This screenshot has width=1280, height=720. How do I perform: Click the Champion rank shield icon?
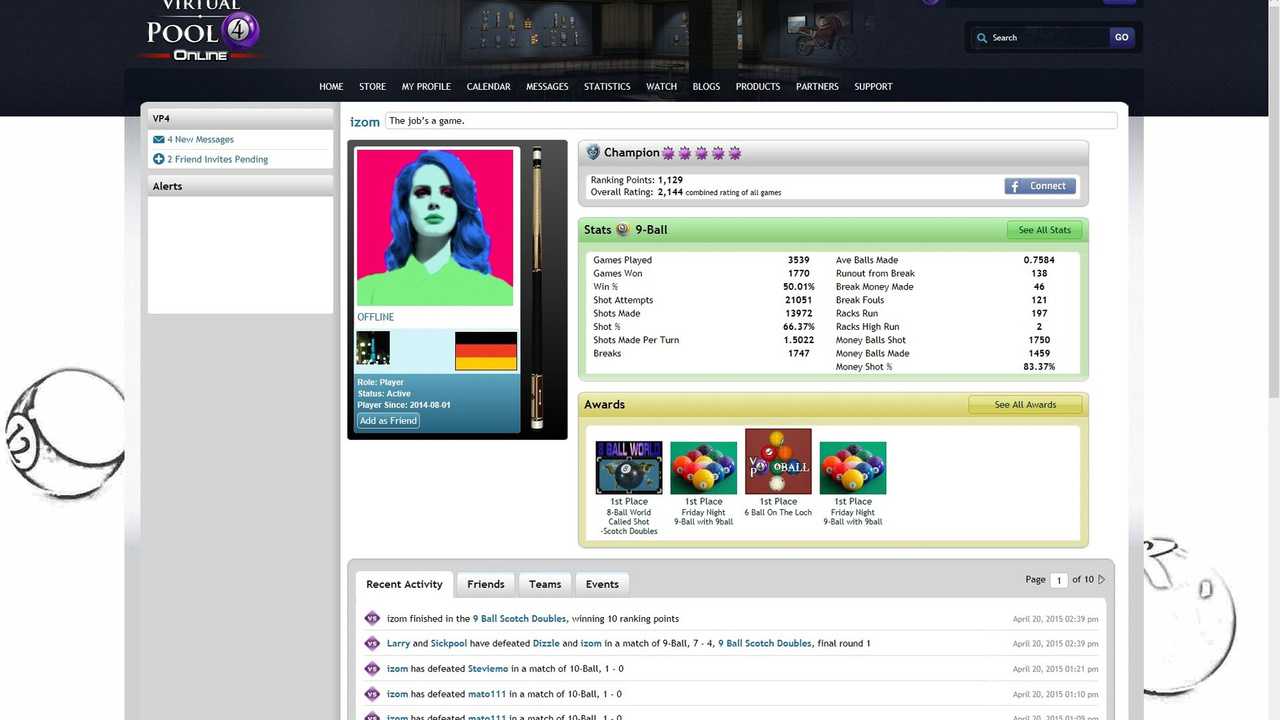[x=593, y=153]
